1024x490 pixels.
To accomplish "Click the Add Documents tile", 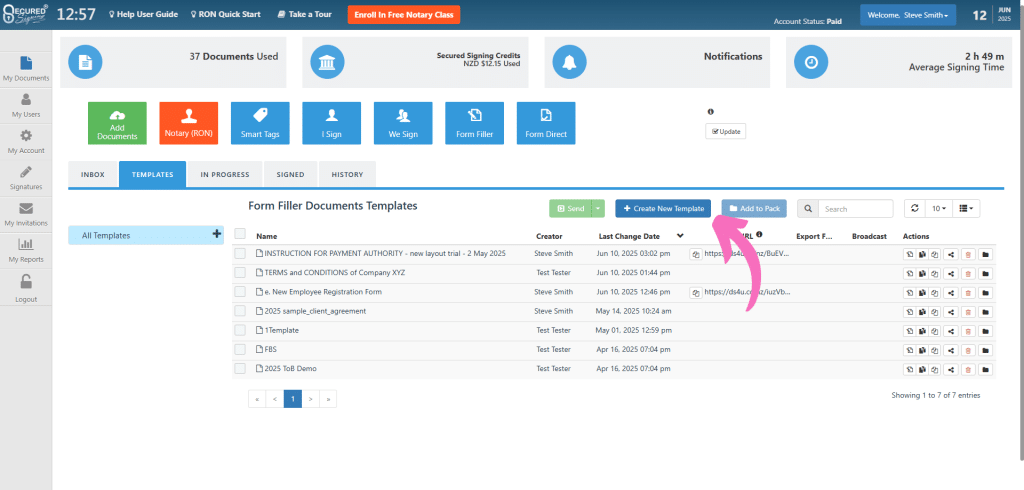I will pos(117,124).
